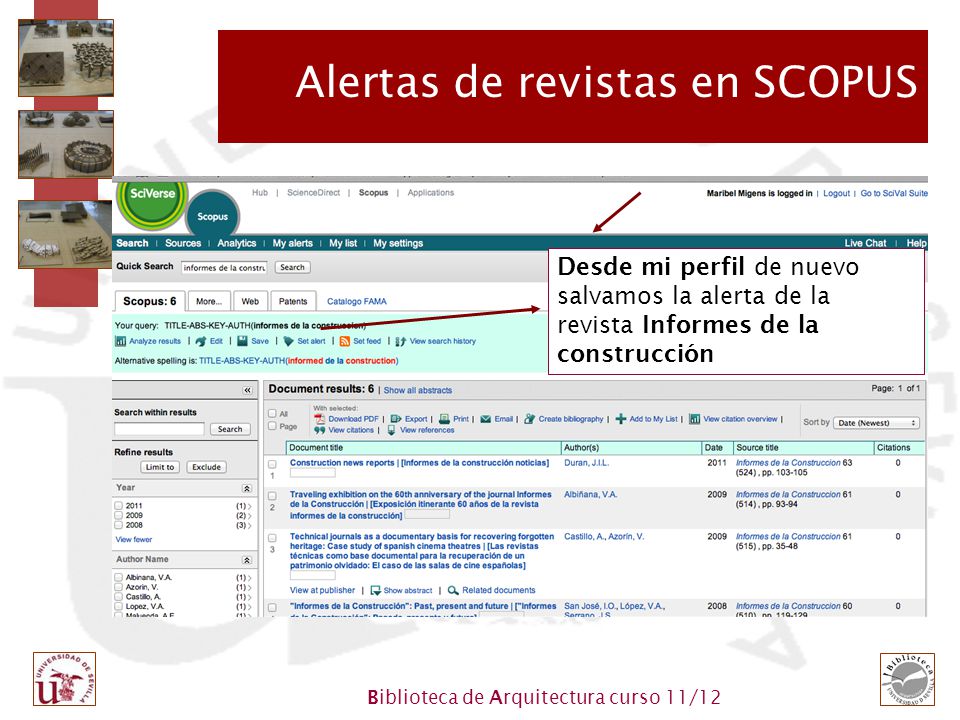Click the Show abstract icon
The image size is (960, 720).
[376, 590]
